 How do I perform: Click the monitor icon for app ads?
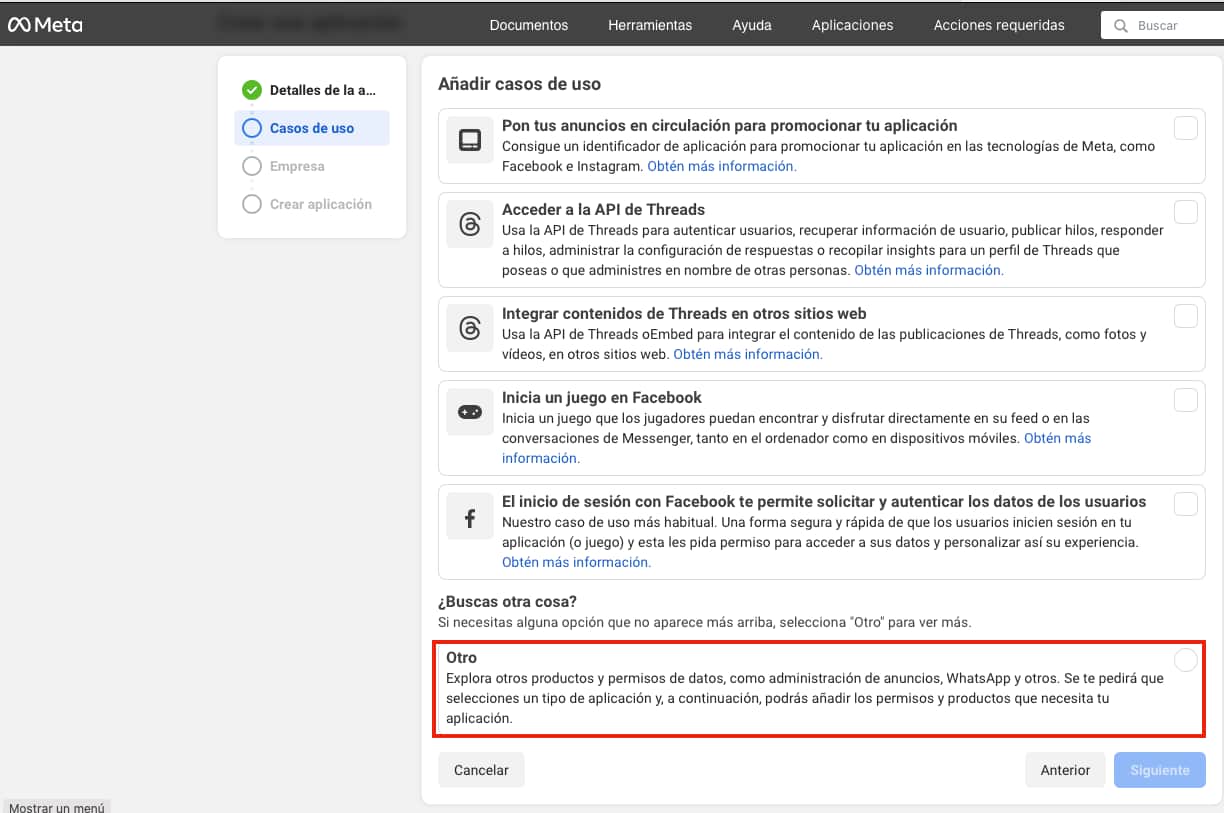(470, 141)
